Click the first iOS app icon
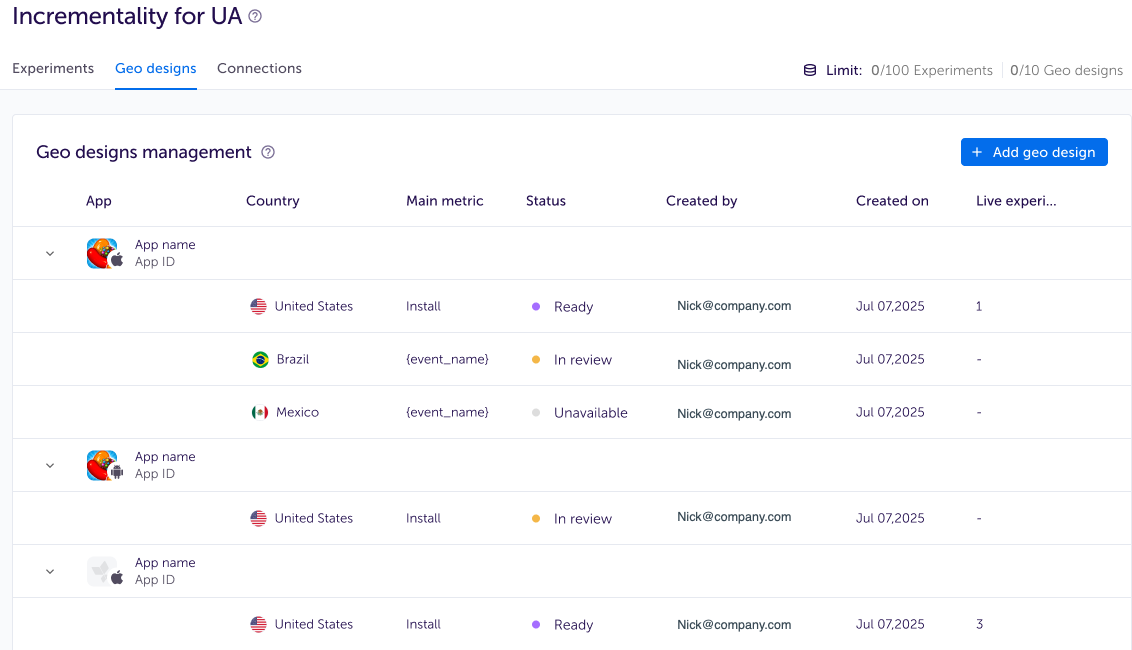This screenshot has height=650, width=1132. [x=103, y=254]
